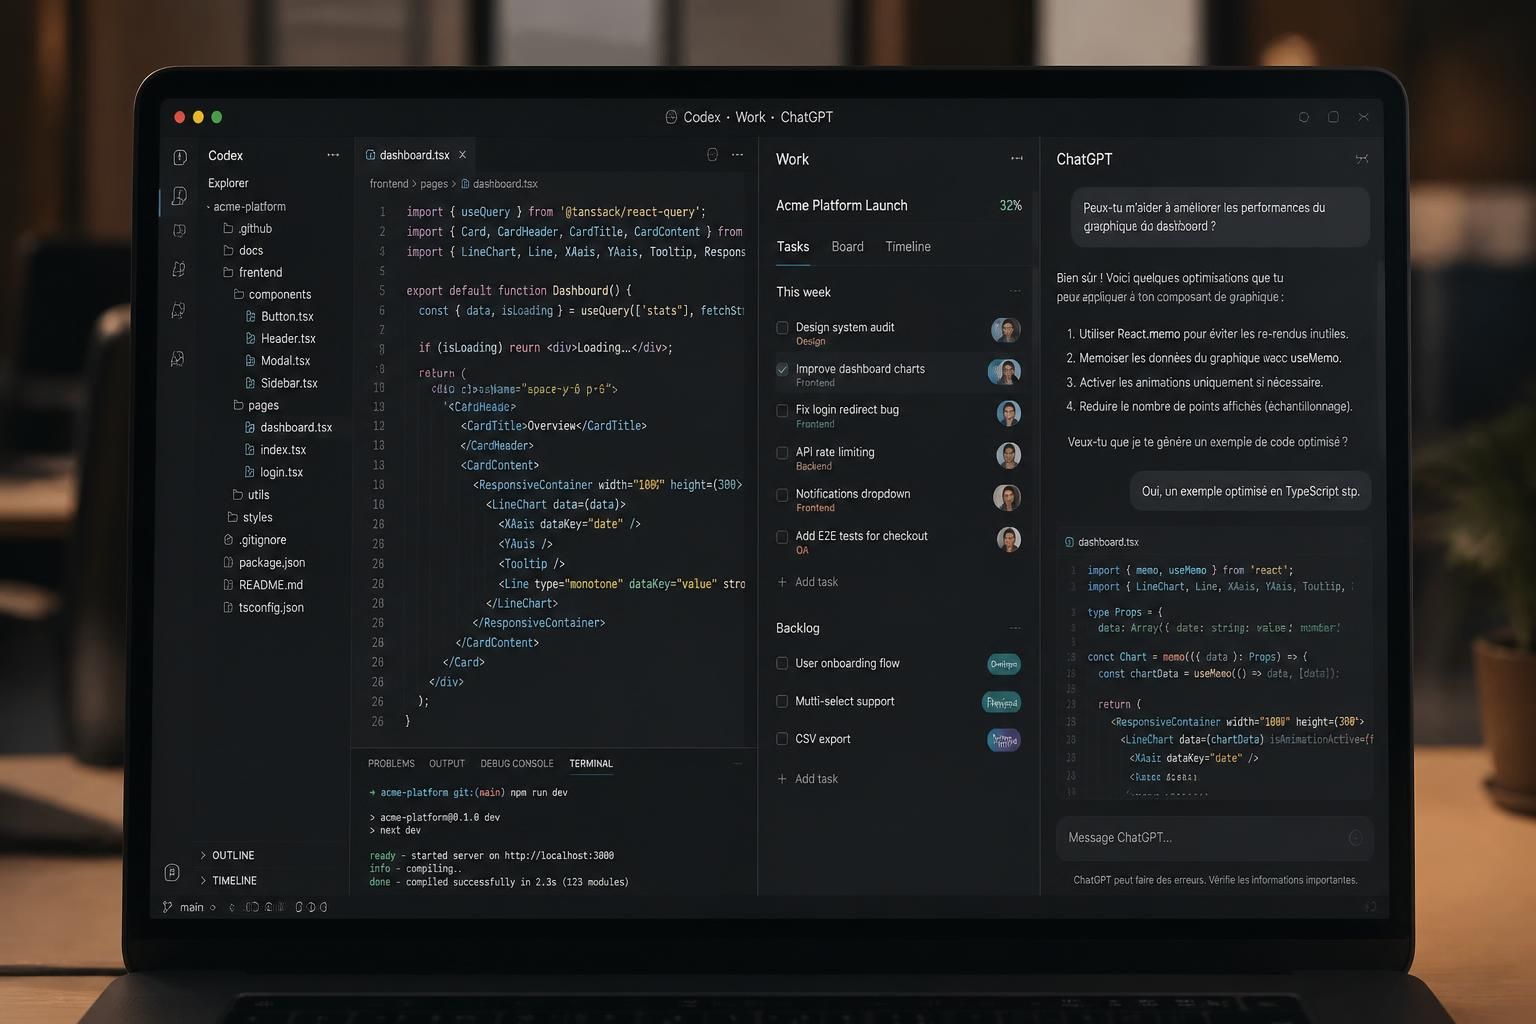
Task: Click the send icon in Message ChatGPT field
Action: tap(1355, 838)
